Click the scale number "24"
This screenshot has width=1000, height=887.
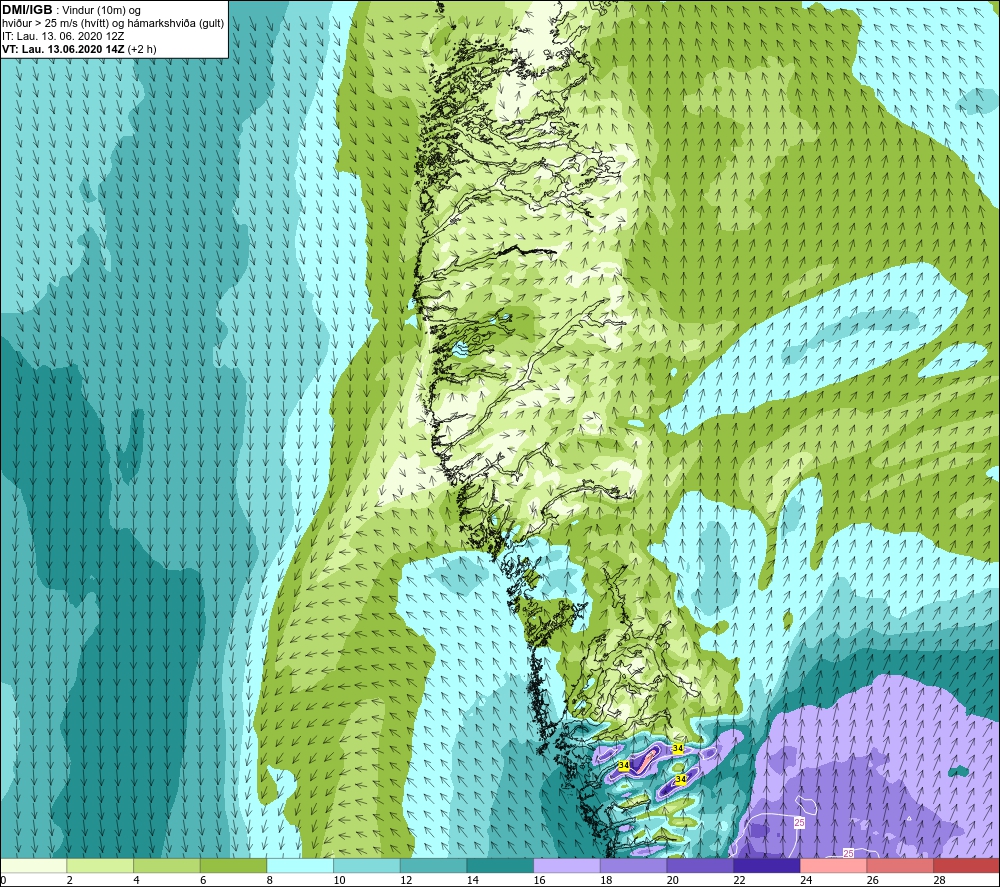[806, 880]
